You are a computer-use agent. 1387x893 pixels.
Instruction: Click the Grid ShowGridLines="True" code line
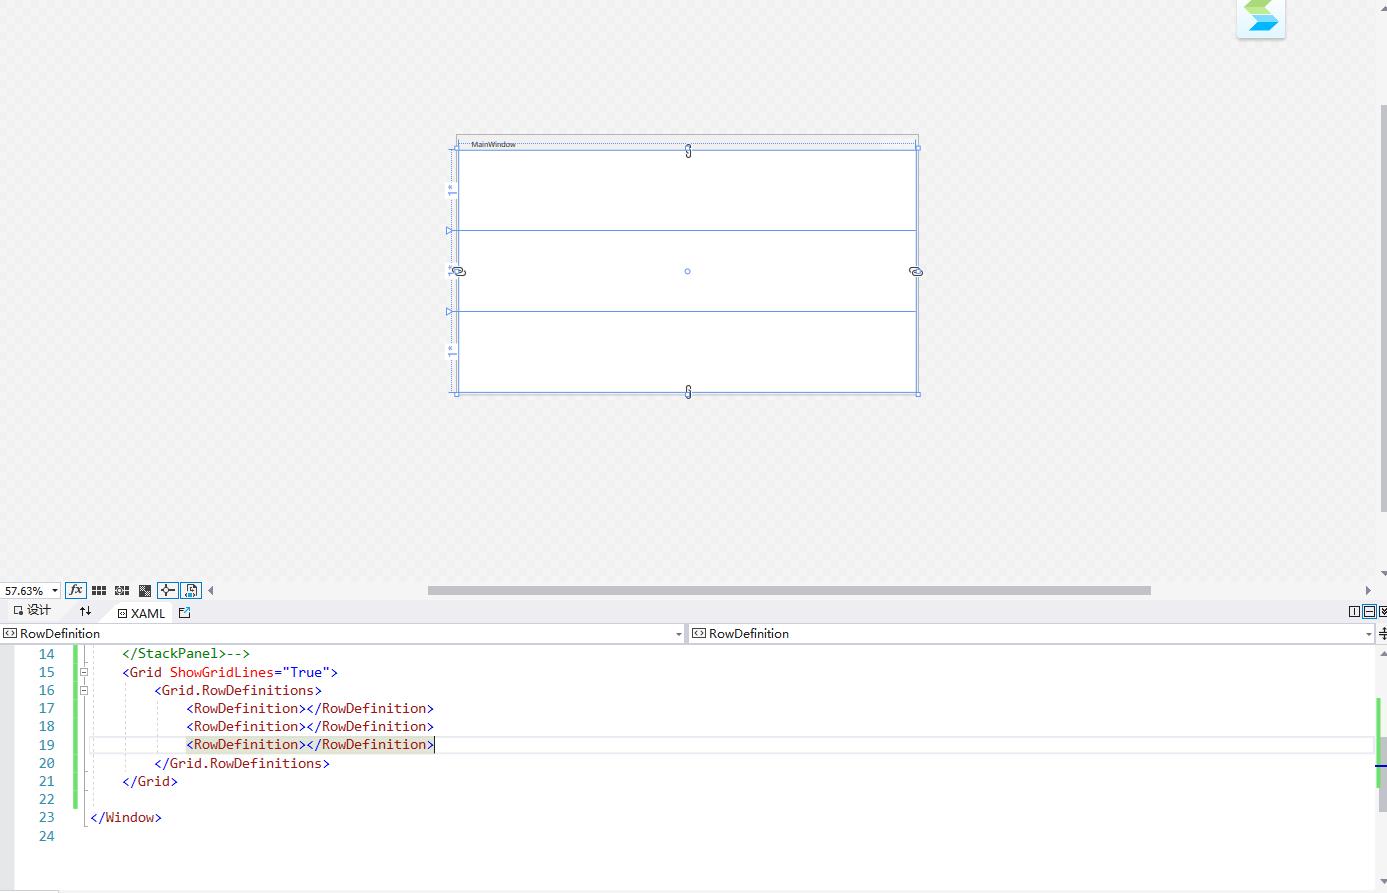(230, 672)
